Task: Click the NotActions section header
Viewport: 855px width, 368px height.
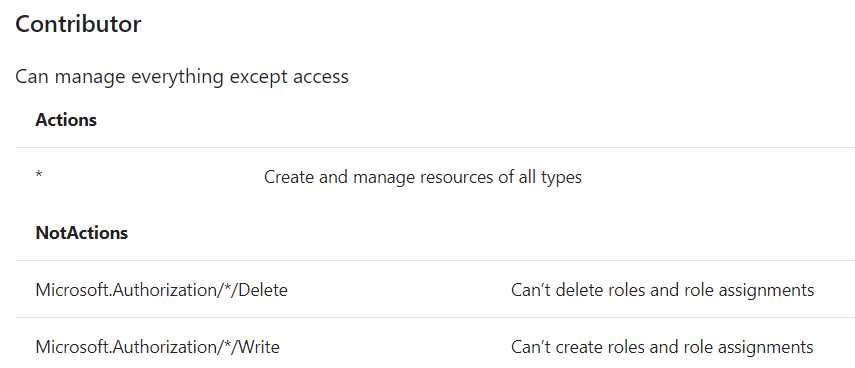Action: 82,233
